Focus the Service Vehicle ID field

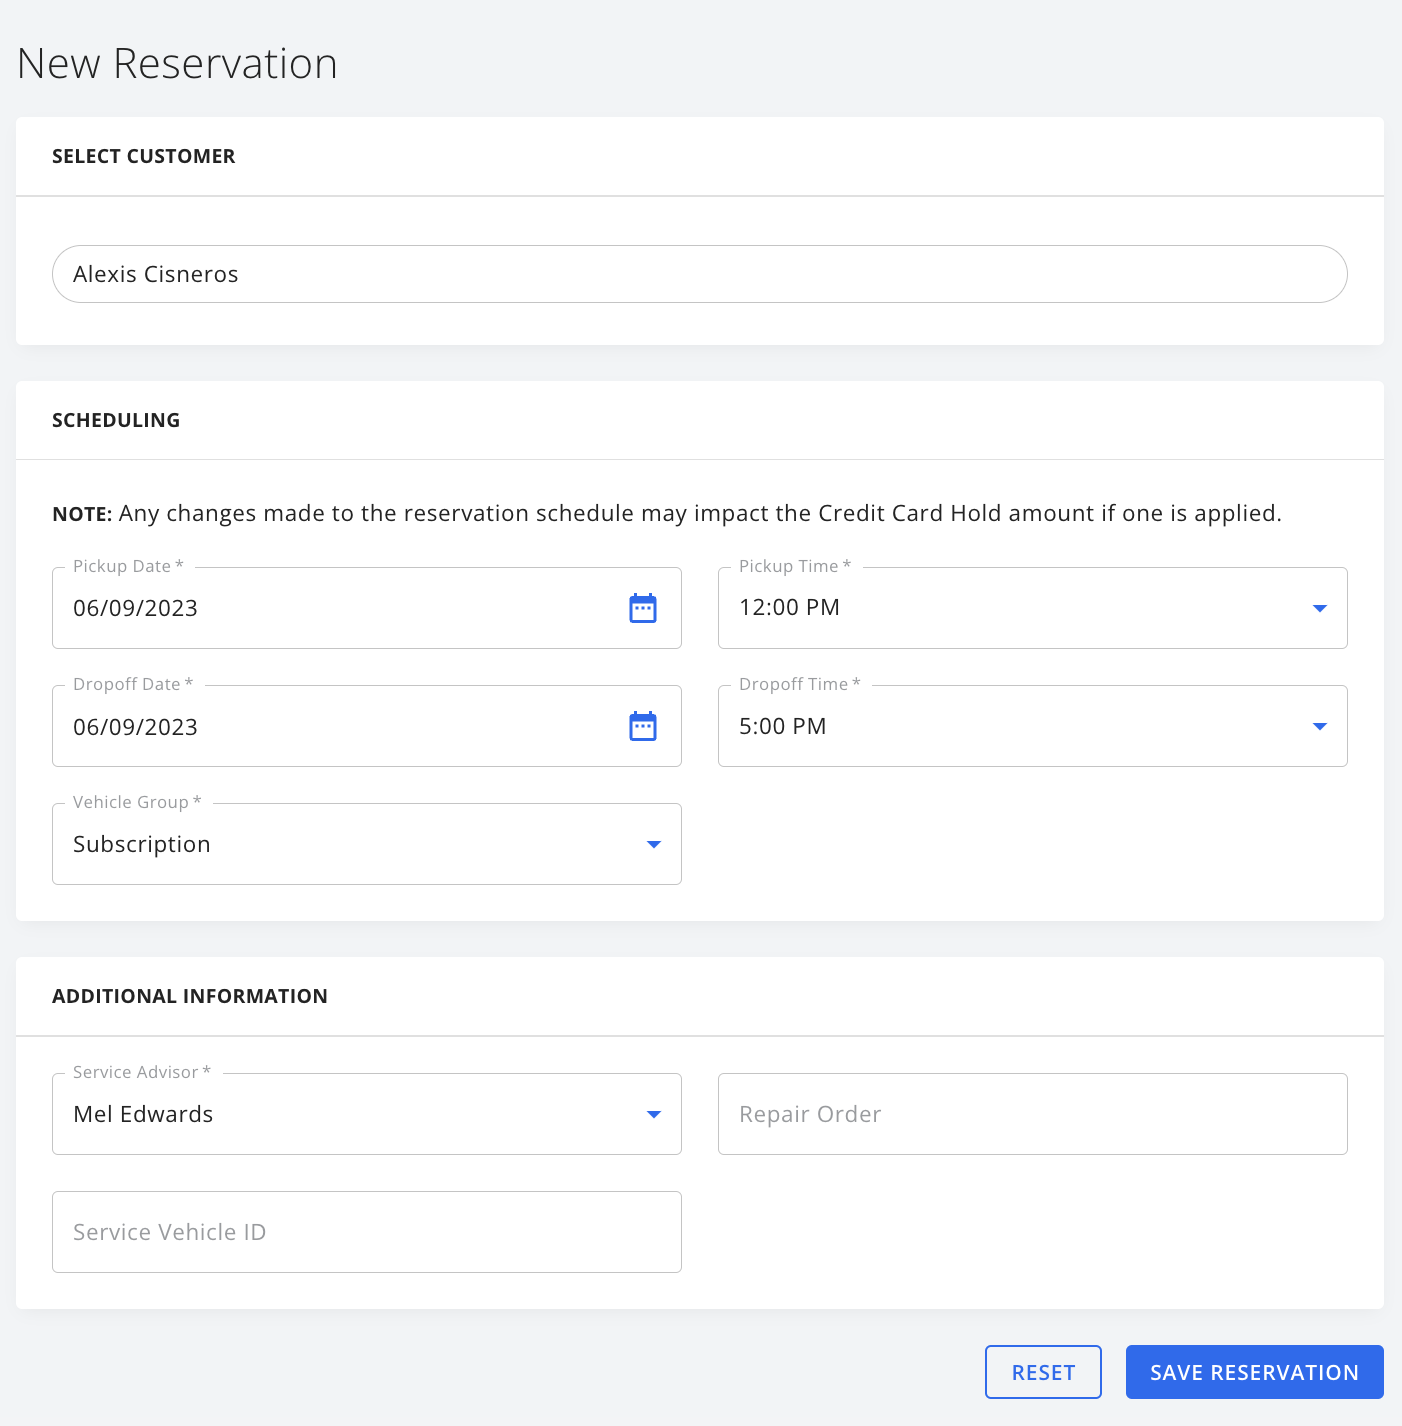(367, 1232)
